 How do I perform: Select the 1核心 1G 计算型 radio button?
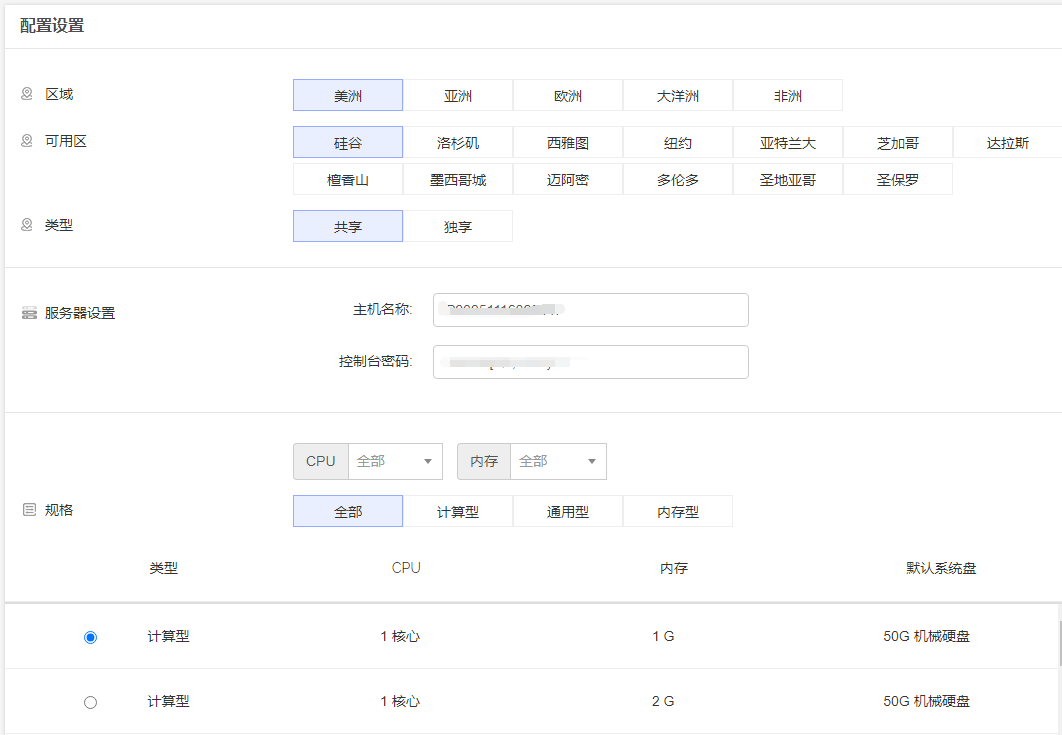pos(91,637)
